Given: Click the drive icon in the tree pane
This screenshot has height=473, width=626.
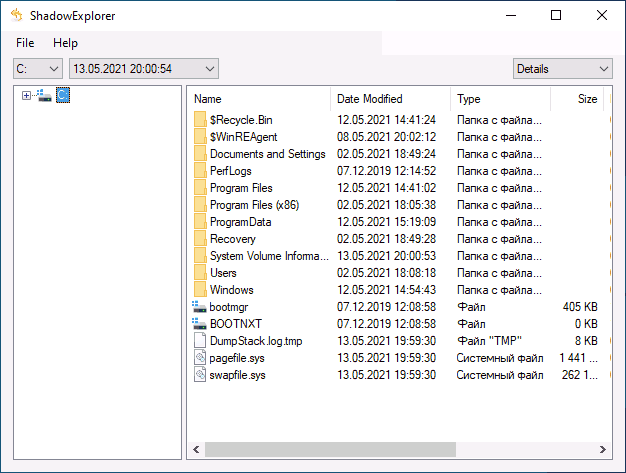Looking at the screenshot, I should (44, 96).
